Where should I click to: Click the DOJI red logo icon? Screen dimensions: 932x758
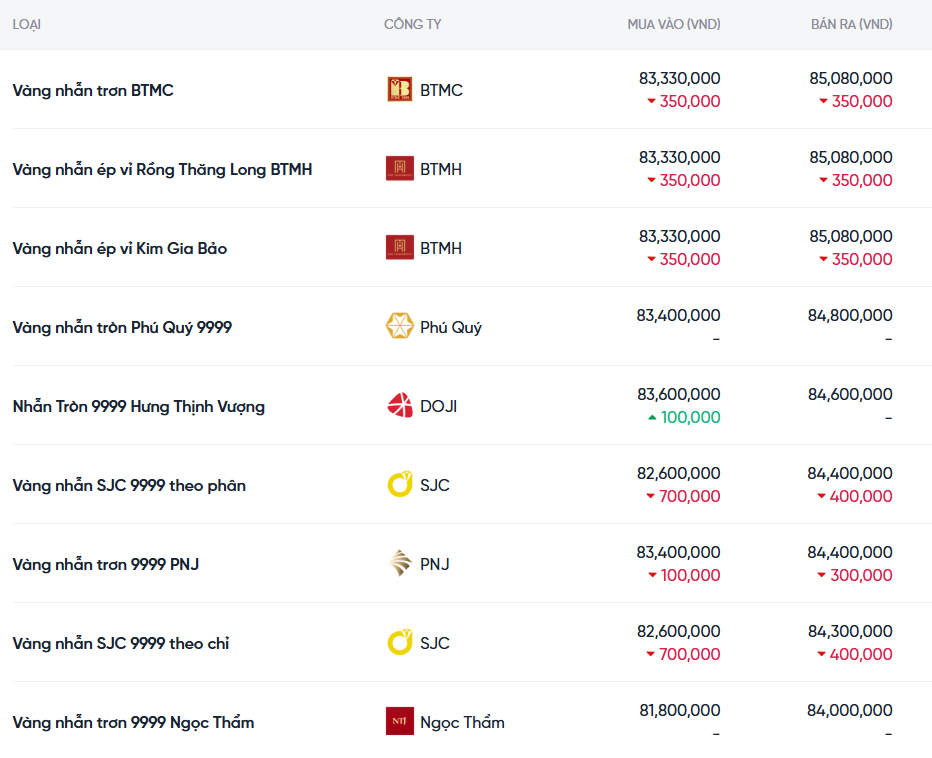tap(399, 405)
